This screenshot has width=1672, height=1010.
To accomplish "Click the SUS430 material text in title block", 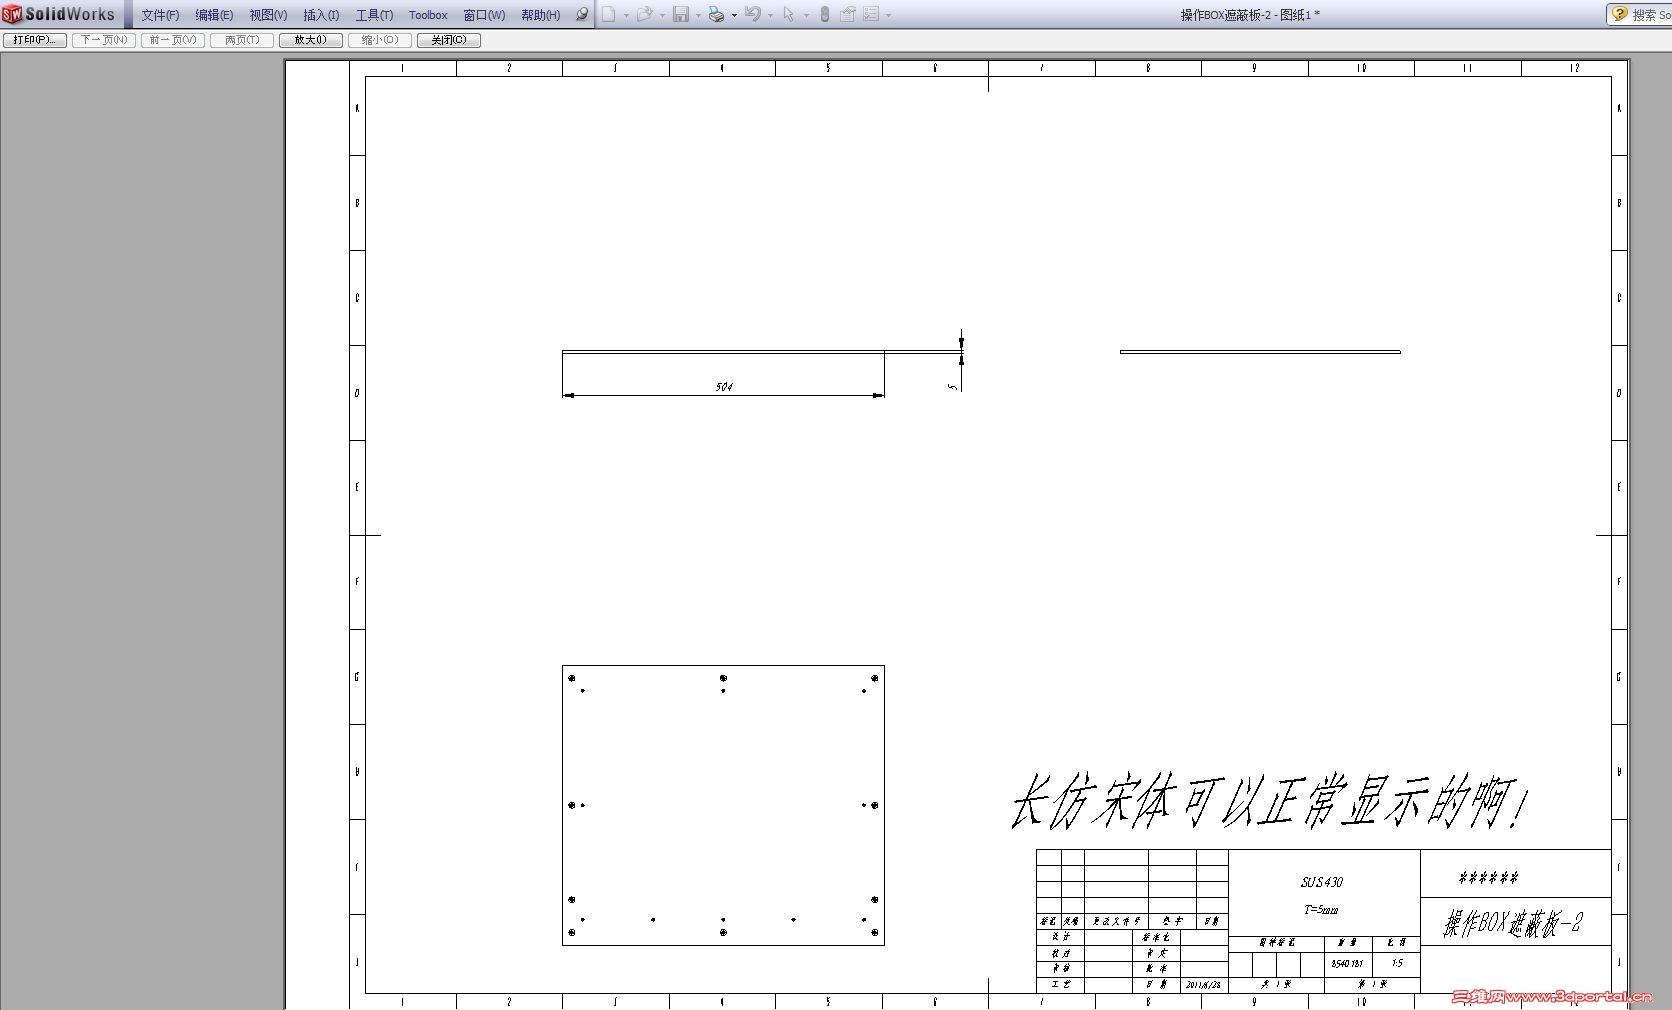I will tap(1322, 882).
